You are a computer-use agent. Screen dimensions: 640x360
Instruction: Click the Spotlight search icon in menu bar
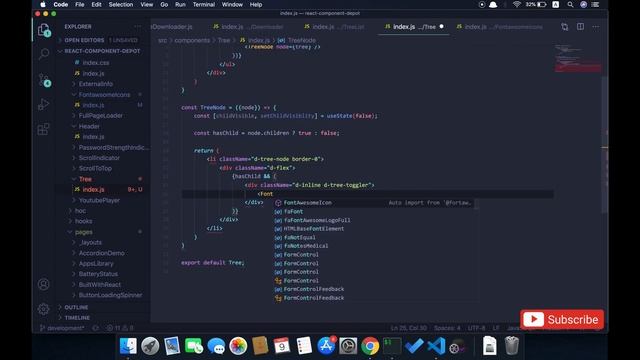pos(570,4)
